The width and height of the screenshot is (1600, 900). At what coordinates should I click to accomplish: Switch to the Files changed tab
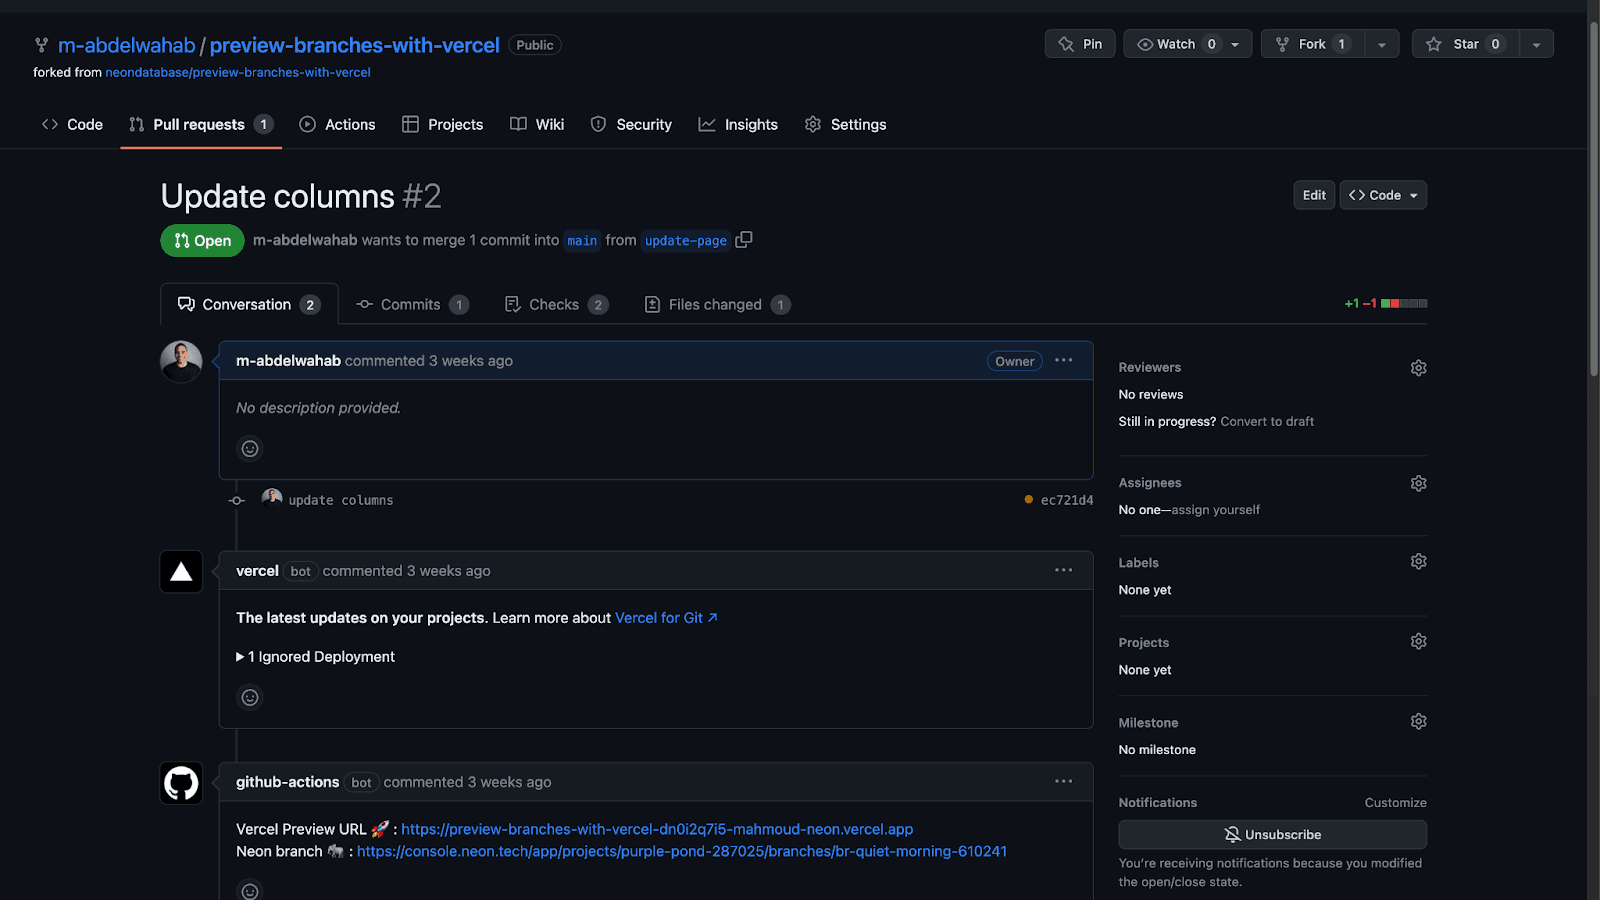click(716, 305)
